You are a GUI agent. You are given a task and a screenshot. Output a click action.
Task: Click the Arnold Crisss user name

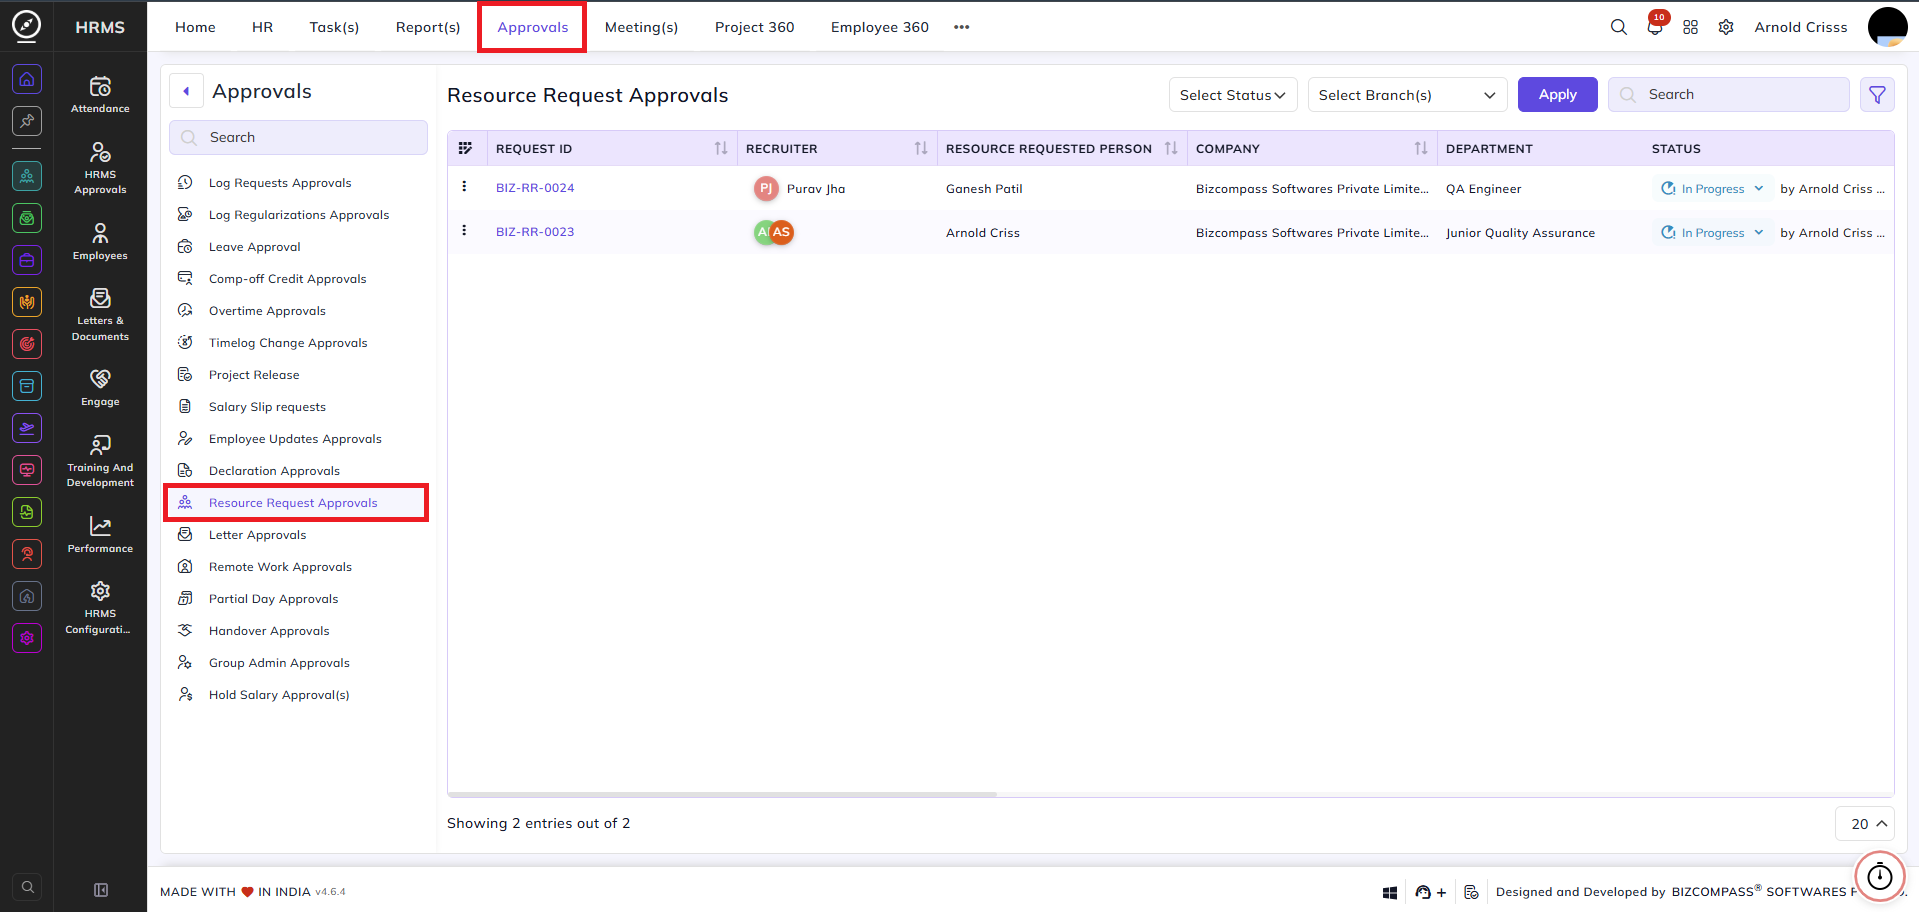1800,27
